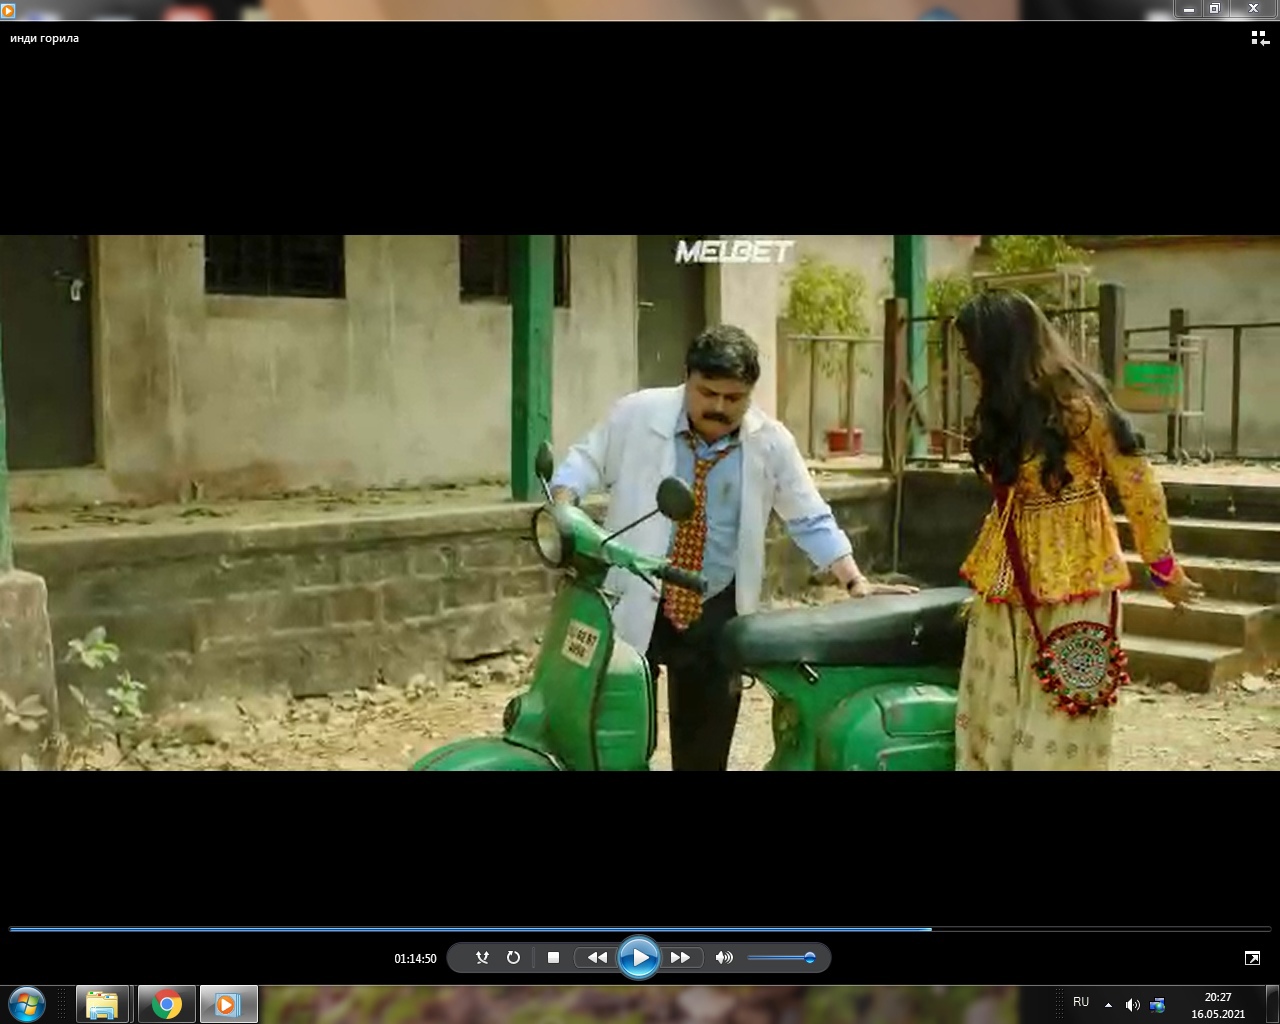Skip to the next track
The height and width of the screenshot is (1024, 1280).
[680, 957]
